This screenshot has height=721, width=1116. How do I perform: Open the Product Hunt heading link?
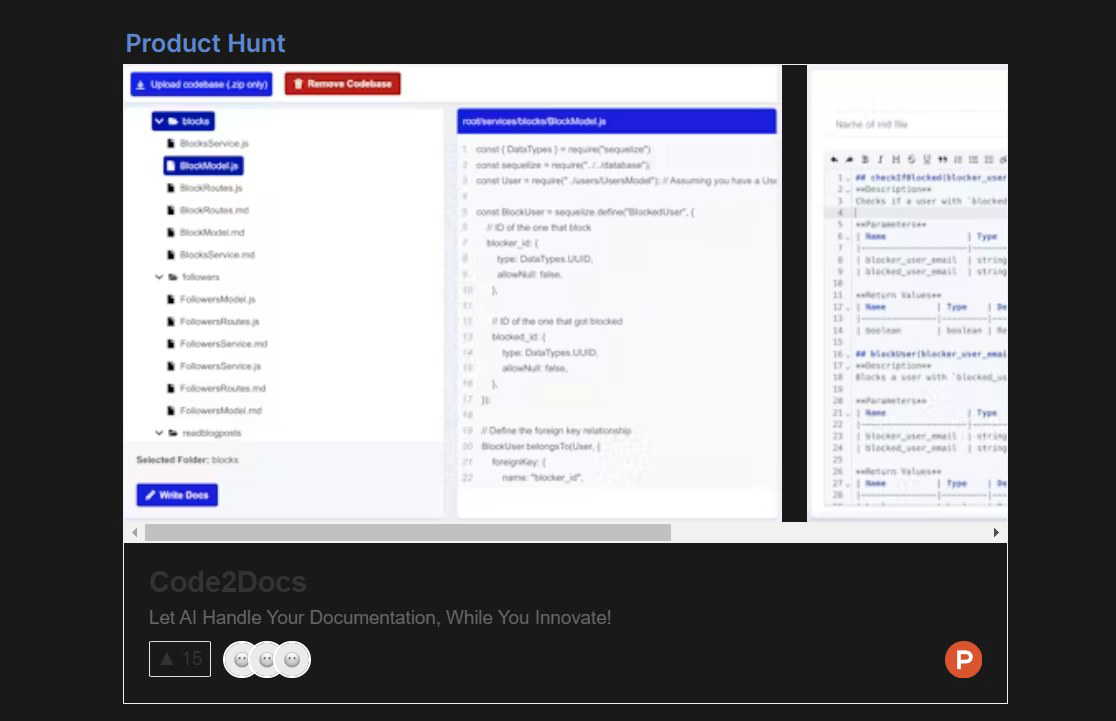pos(205,43)
